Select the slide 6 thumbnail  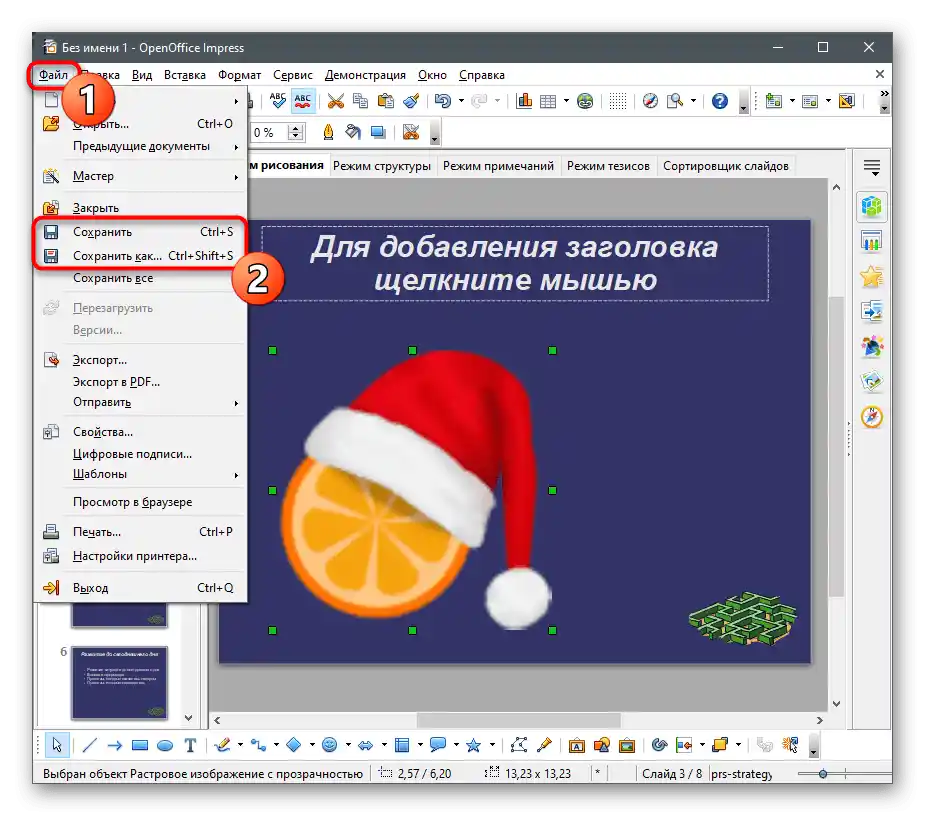[x=119, y=683]
